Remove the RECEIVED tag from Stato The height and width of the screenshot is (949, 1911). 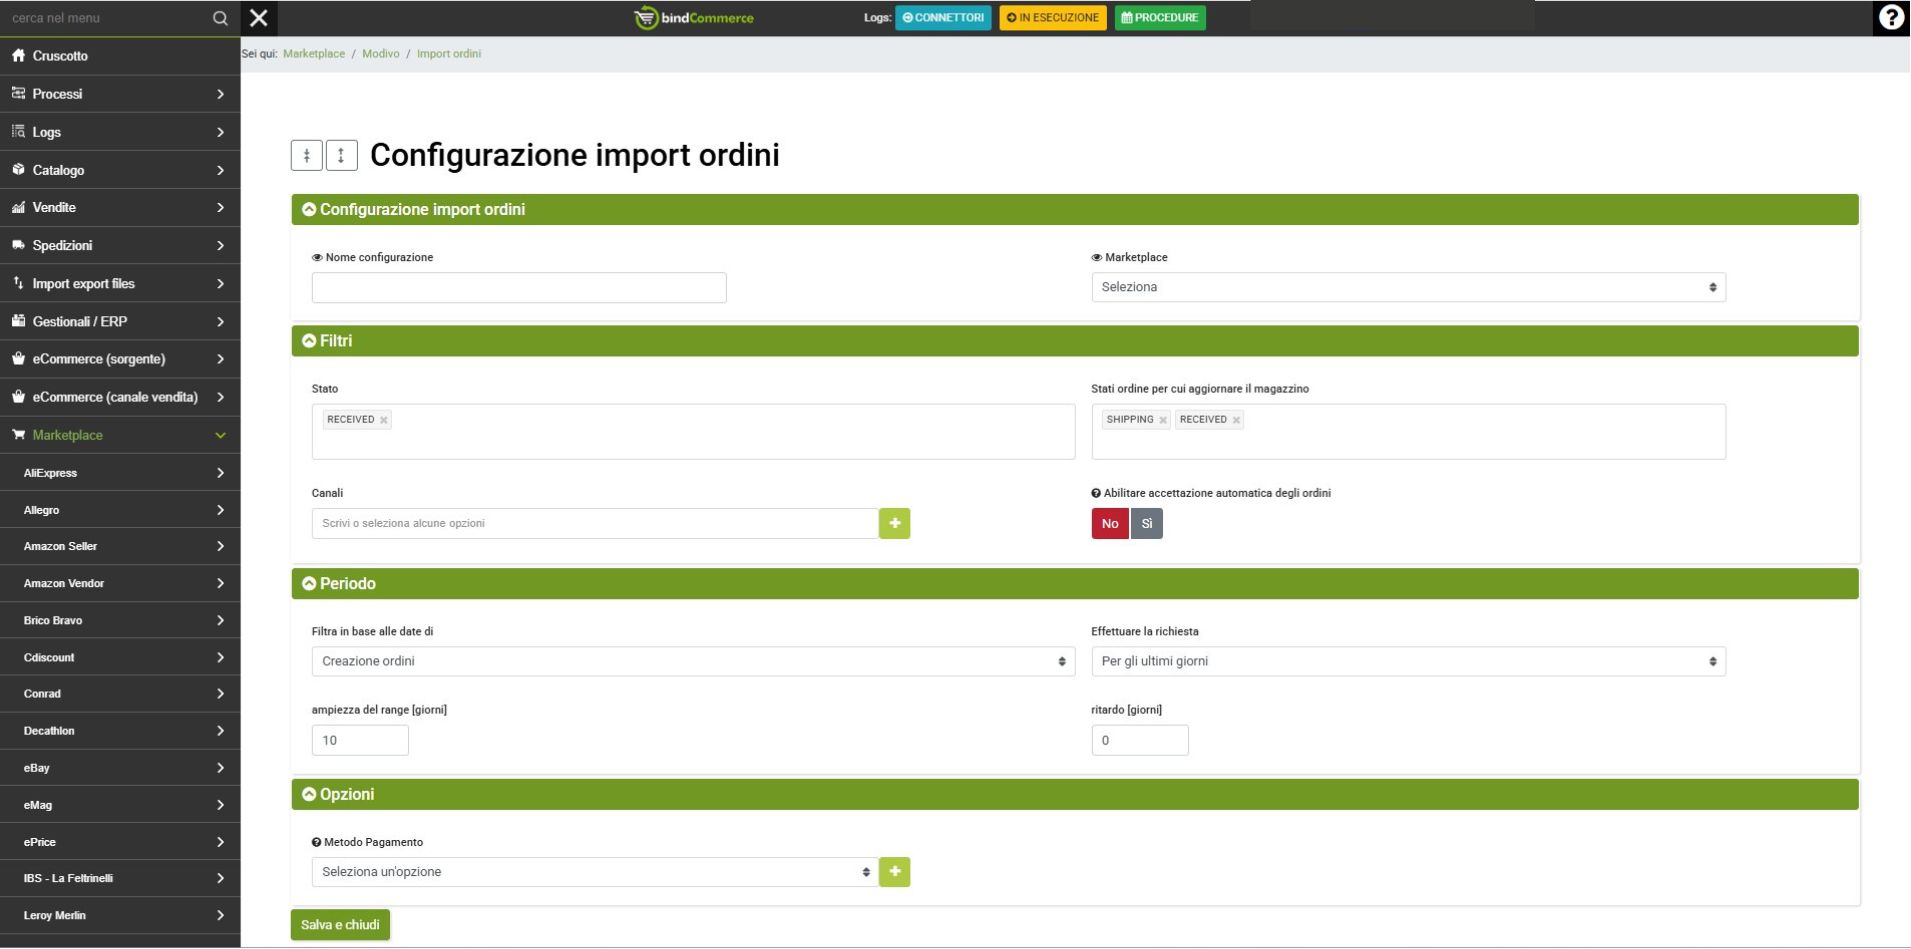point(384,420)
